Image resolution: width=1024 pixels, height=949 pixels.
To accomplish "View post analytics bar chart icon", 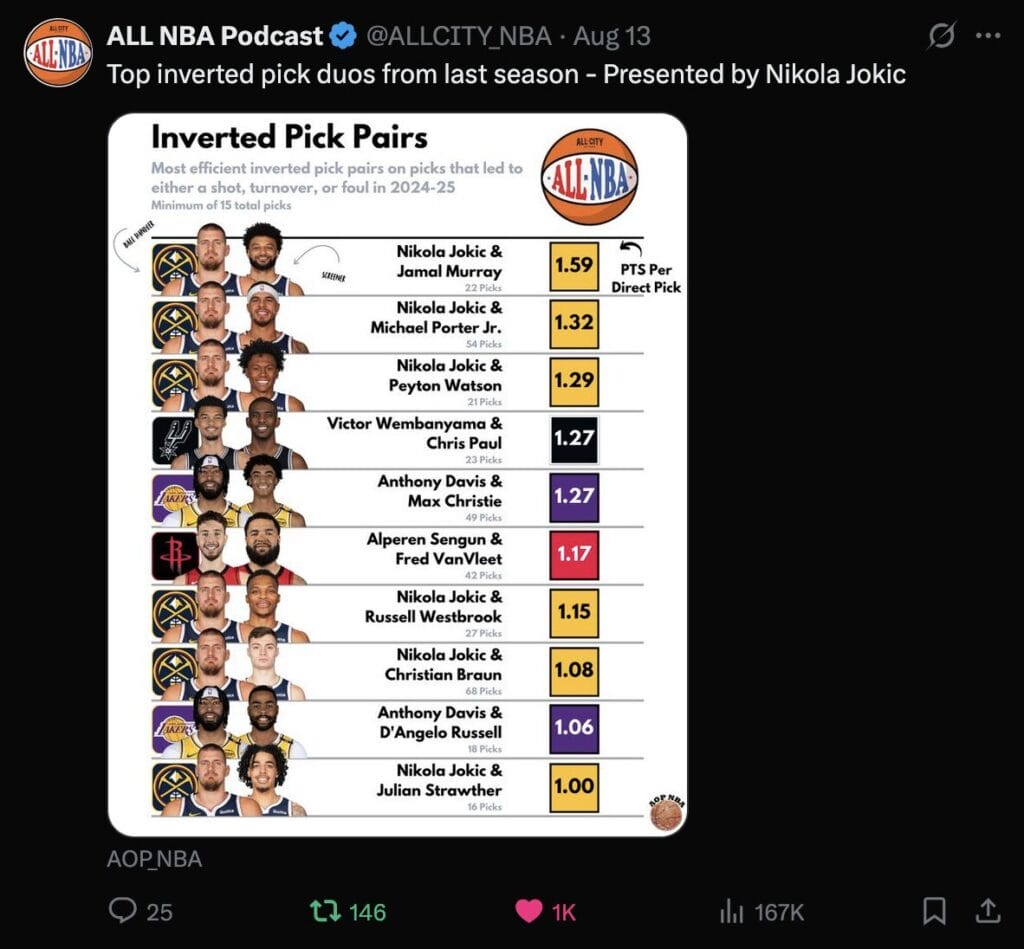I will [x=732, y=911].
